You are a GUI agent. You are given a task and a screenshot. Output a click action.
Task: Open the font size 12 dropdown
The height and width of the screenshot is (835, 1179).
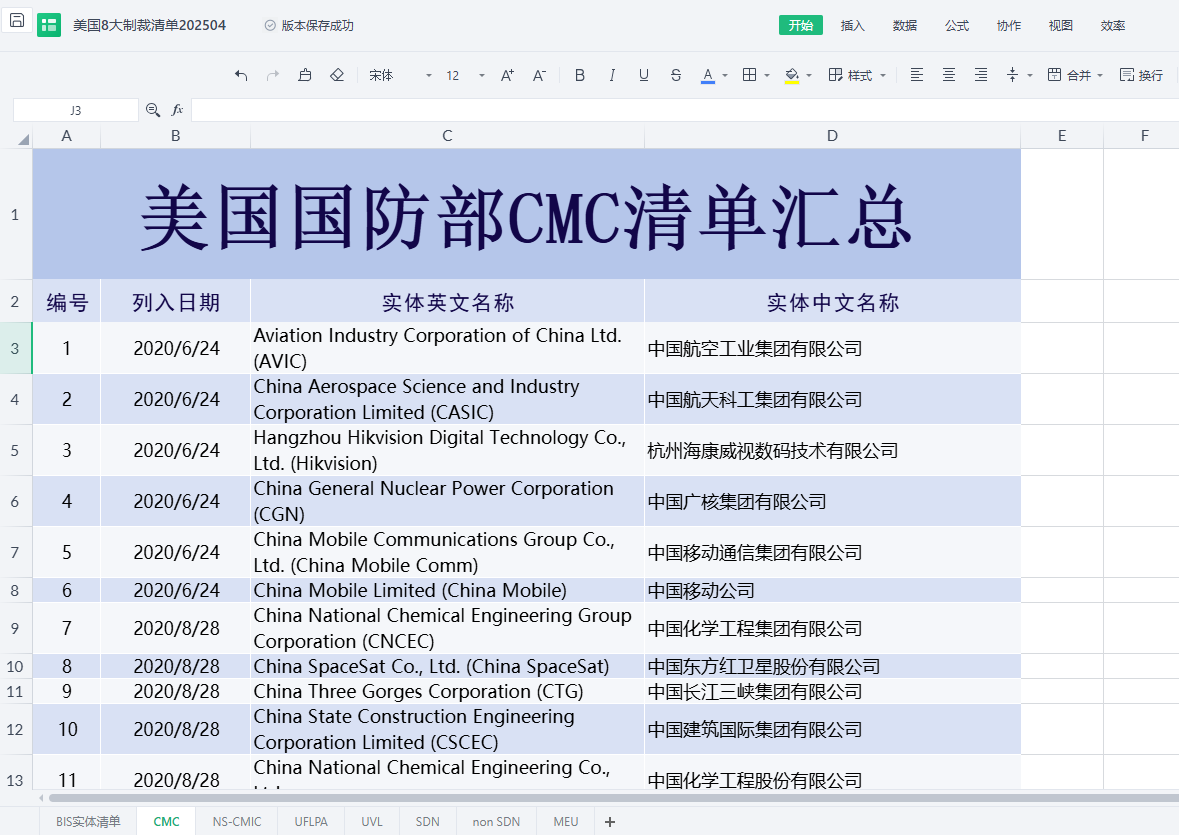tap(465, 75)
